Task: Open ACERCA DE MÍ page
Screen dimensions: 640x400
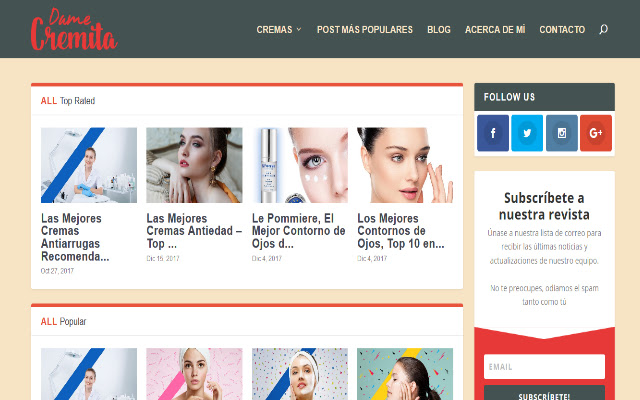Action: [x=495, y=30]
